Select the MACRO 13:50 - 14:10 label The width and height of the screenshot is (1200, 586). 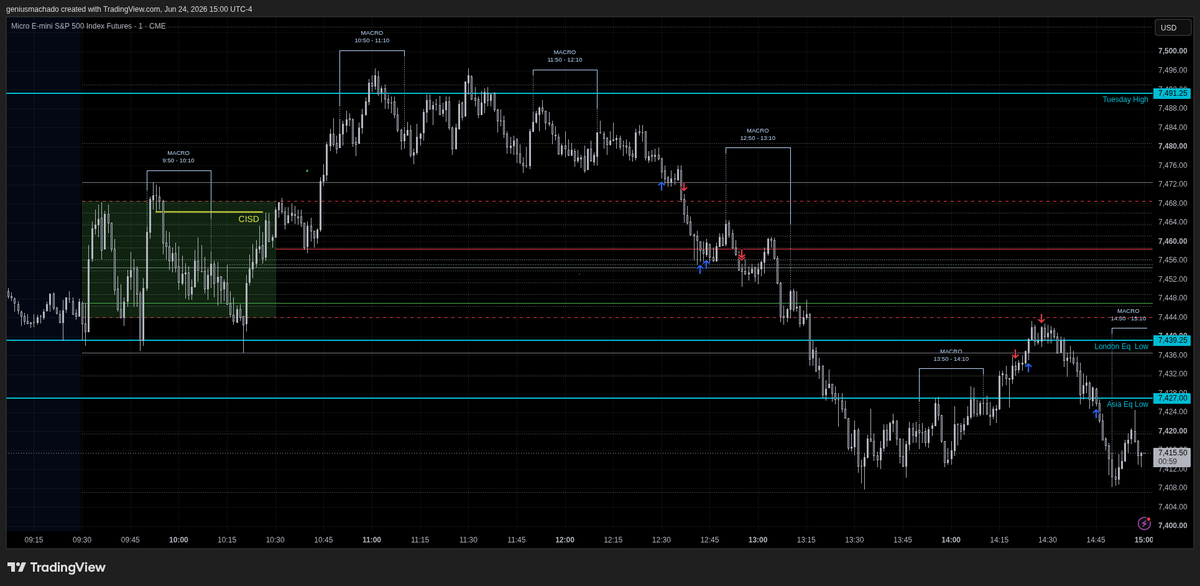951,355
